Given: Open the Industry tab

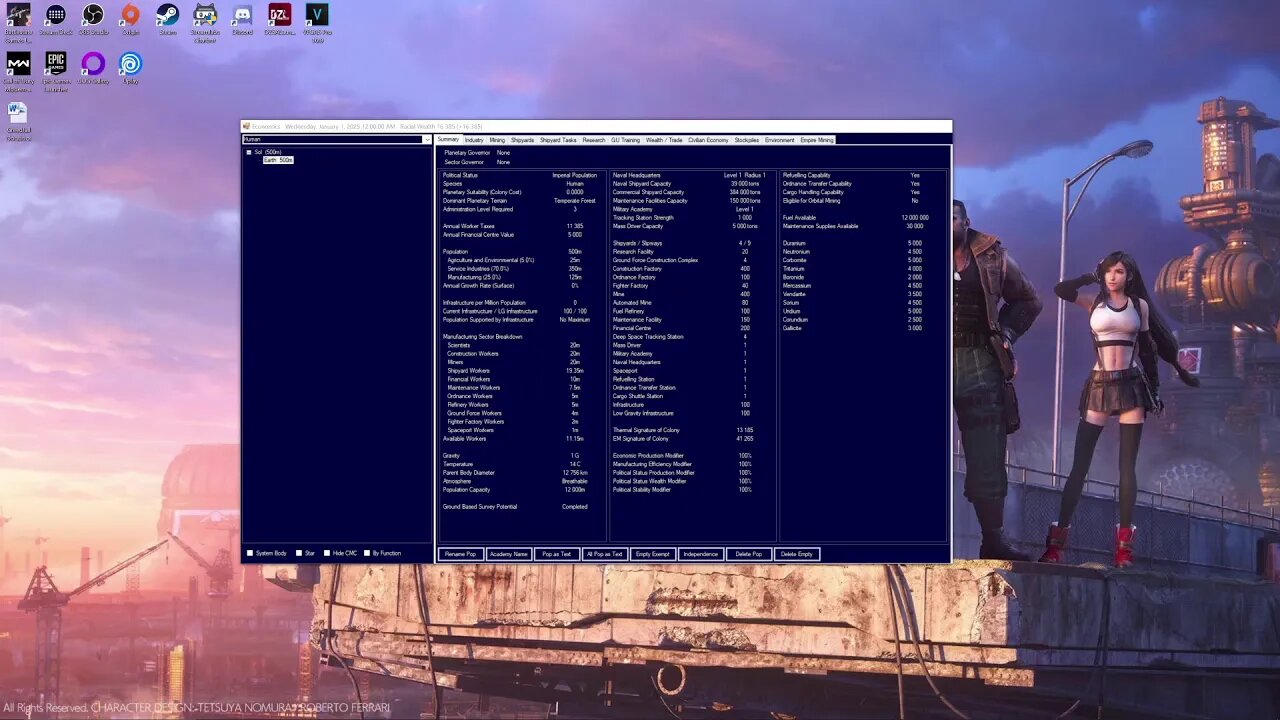Looking at the screenshot, I should tap(474, 140).
